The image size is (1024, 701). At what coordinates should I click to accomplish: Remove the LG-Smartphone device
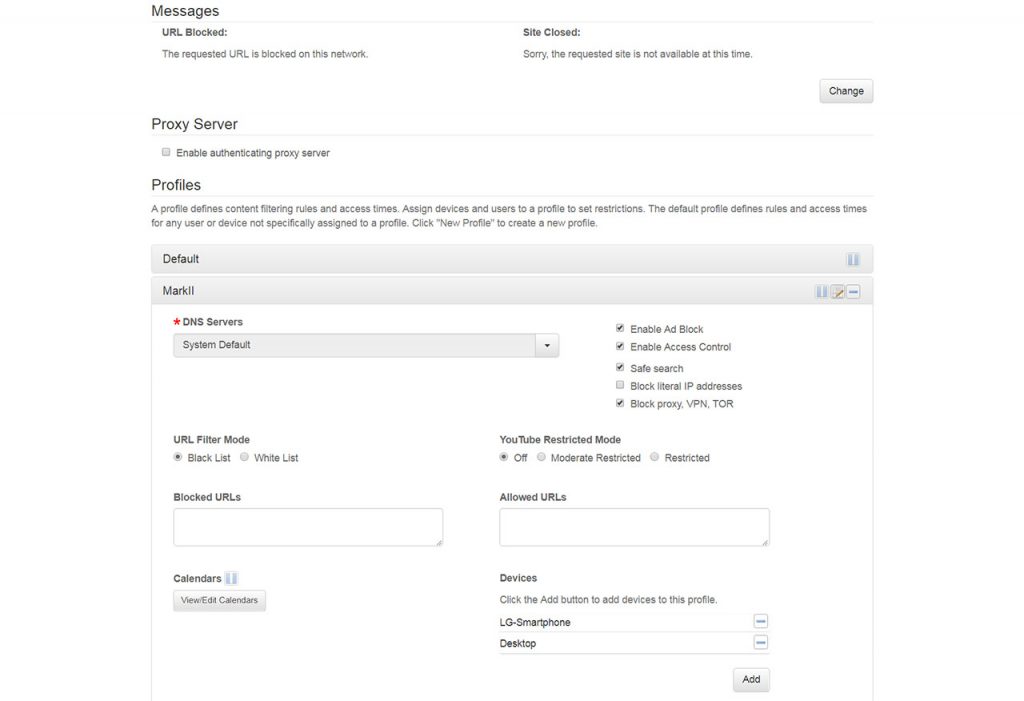click(x=760, y=622)
